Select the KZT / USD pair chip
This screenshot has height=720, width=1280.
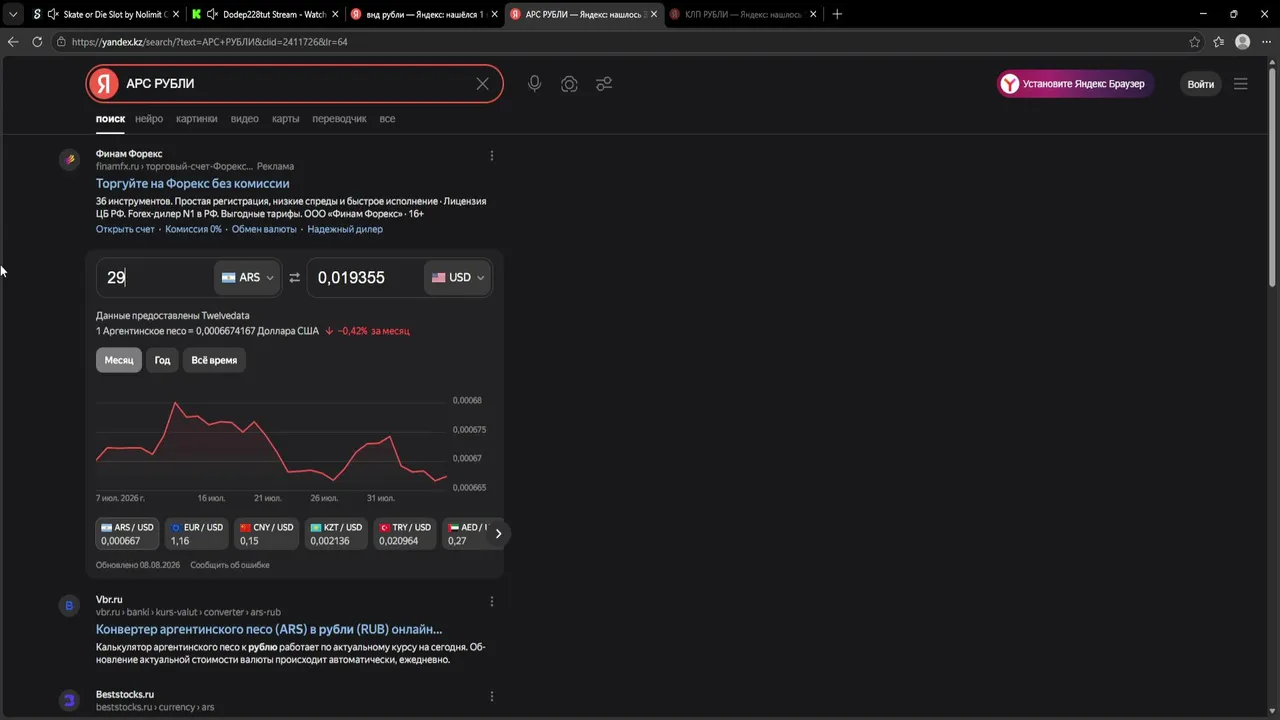click(x=336, y=534)
